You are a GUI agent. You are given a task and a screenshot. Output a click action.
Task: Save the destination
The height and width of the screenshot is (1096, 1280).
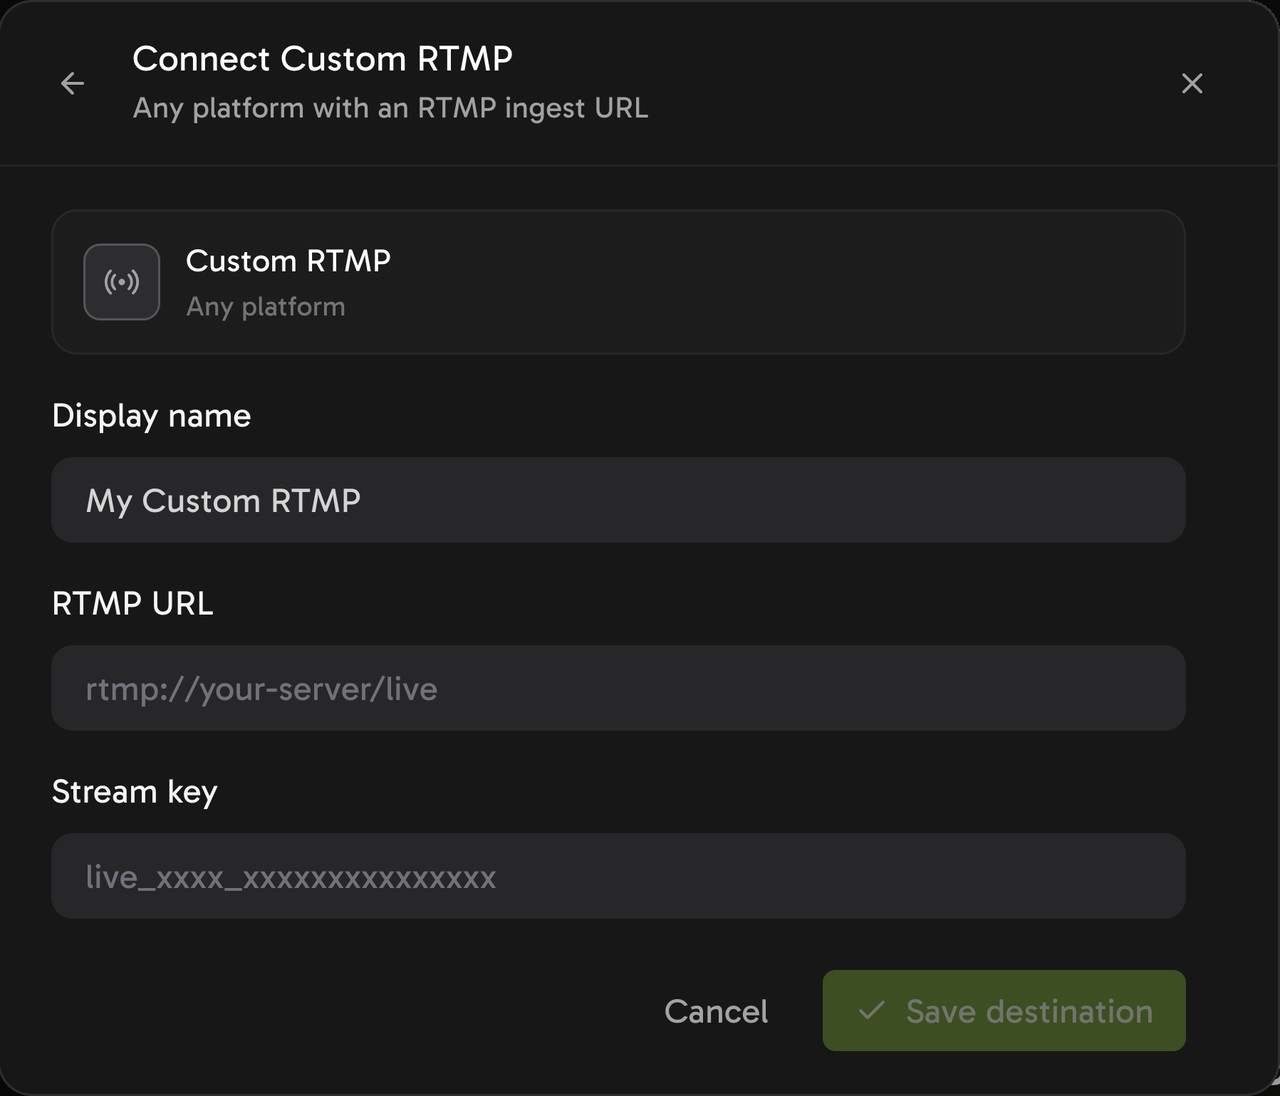point(1004,1011)
